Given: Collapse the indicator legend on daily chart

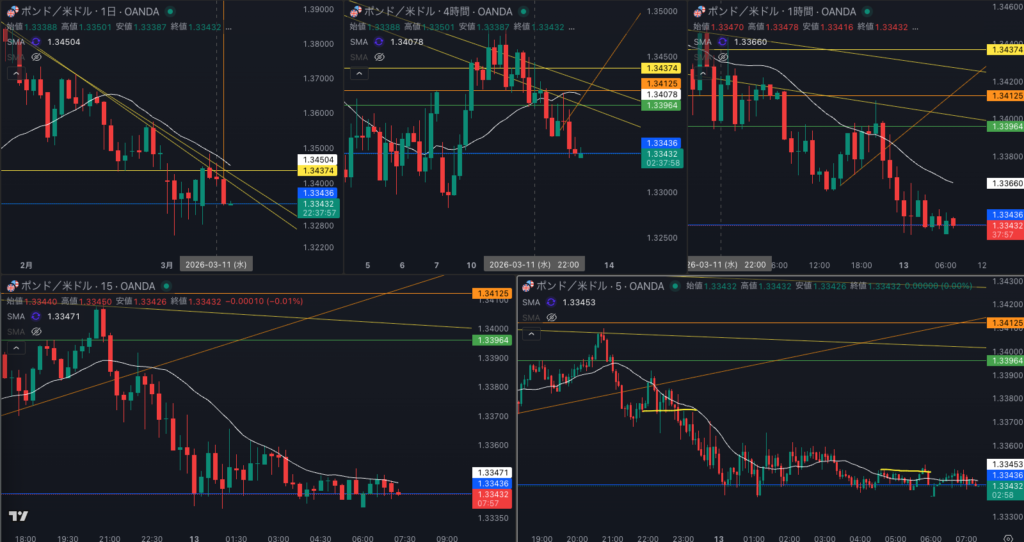Looking at the screenshot, I should coord(17,73).
